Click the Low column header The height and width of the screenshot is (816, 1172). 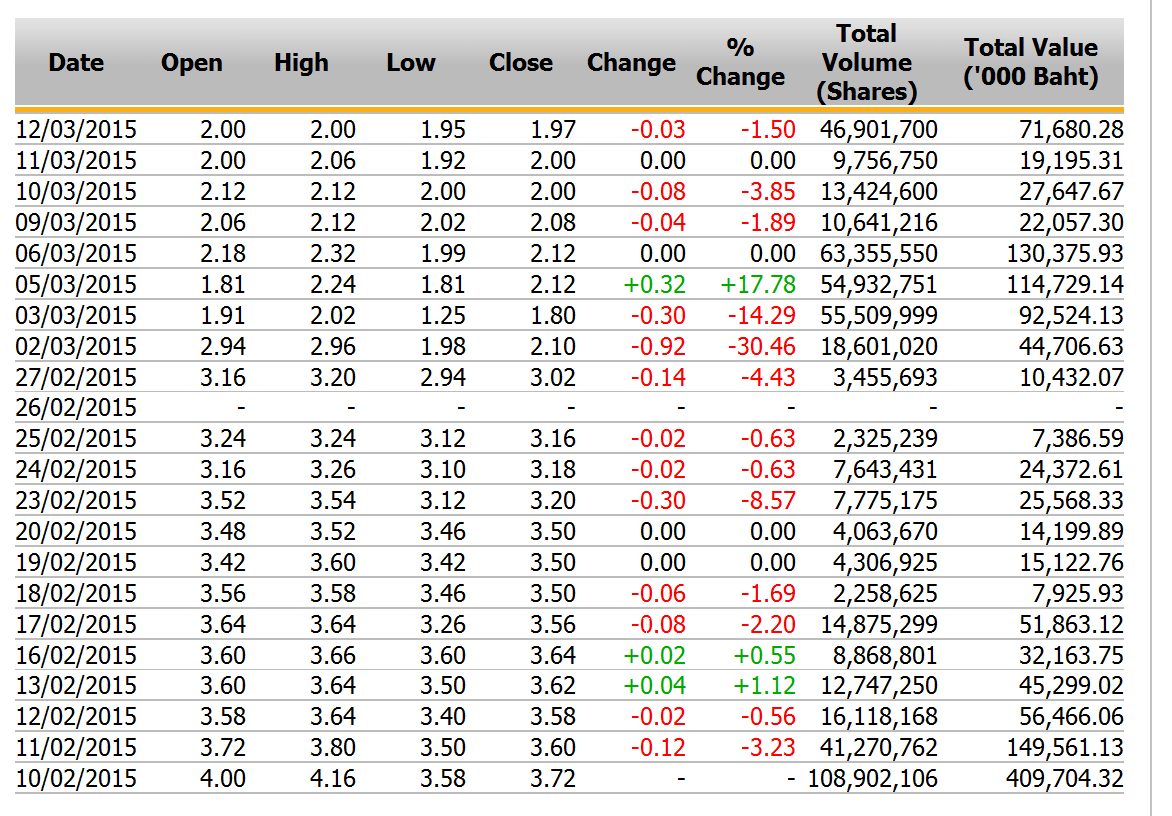pyautogui.click(x=411, y=62)
